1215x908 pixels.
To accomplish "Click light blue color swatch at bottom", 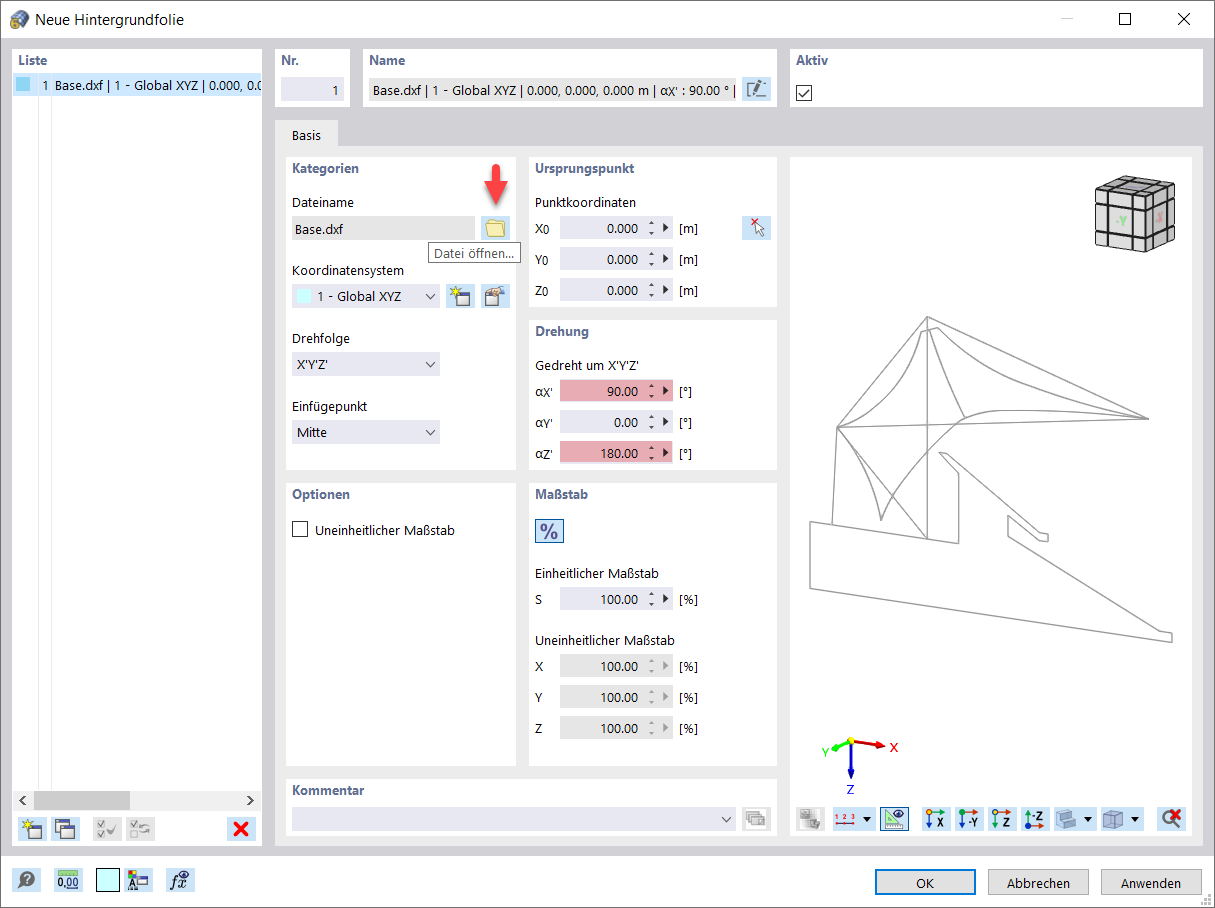I will 108,880.
